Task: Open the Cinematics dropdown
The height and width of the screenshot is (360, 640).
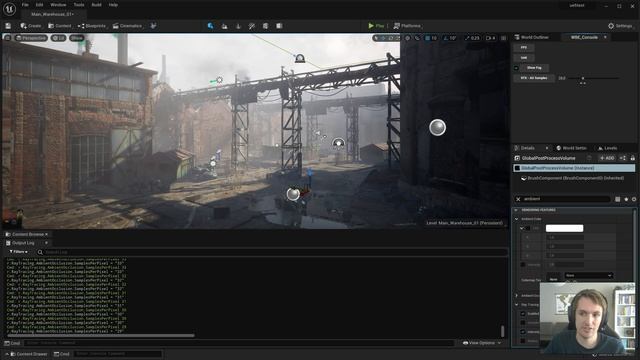Action: point(127,26)
